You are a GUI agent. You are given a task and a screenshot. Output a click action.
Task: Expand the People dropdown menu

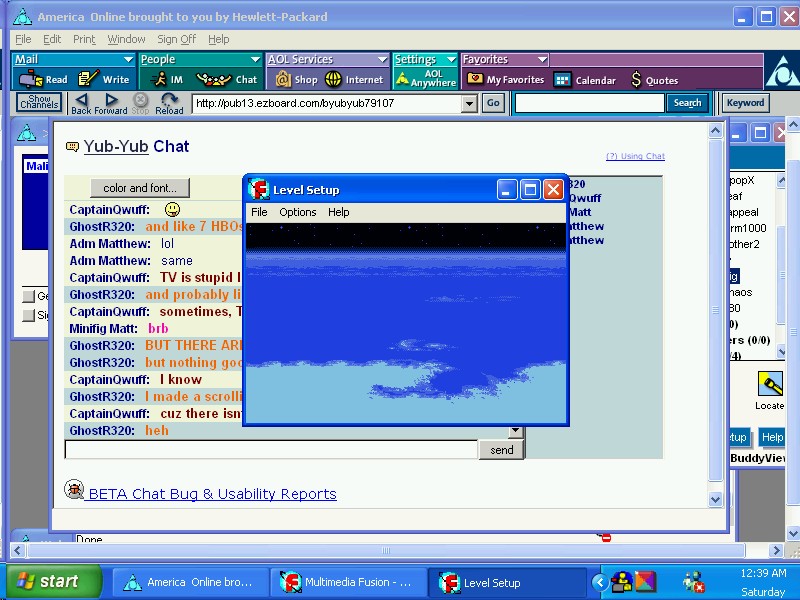coord(255,60)
